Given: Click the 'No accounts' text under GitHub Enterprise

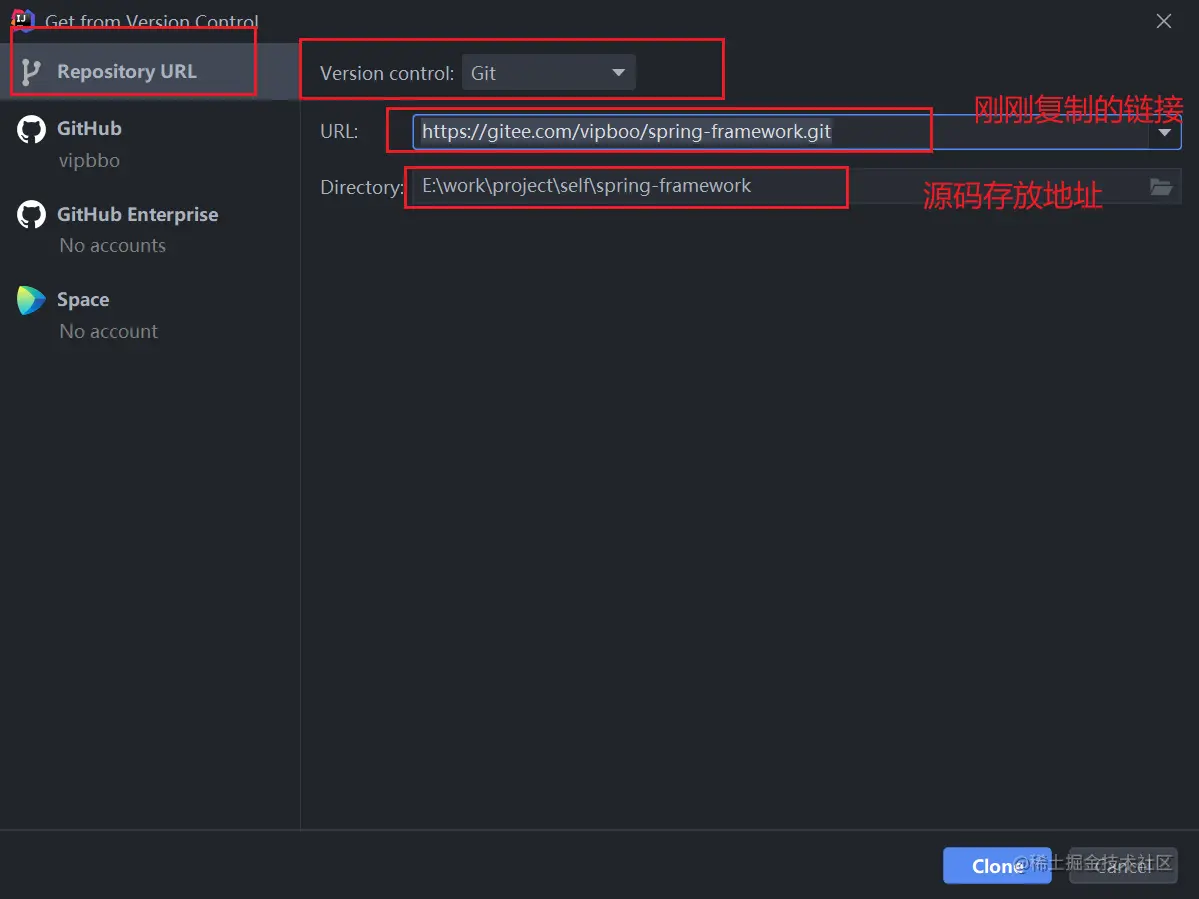Looking at the screenshot, I should tap(112, 245).
